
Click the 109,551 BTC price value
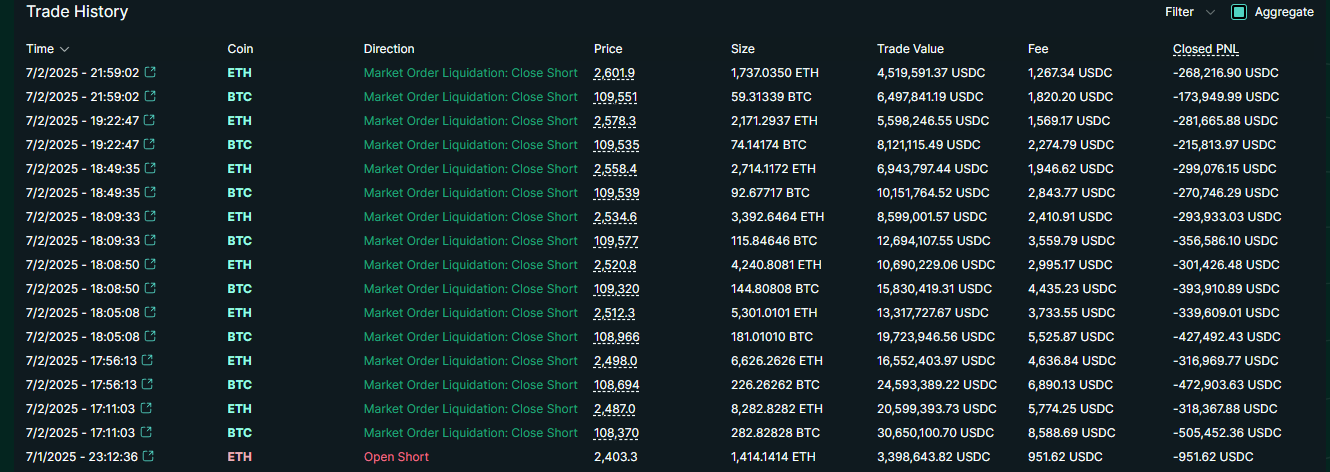616,97
